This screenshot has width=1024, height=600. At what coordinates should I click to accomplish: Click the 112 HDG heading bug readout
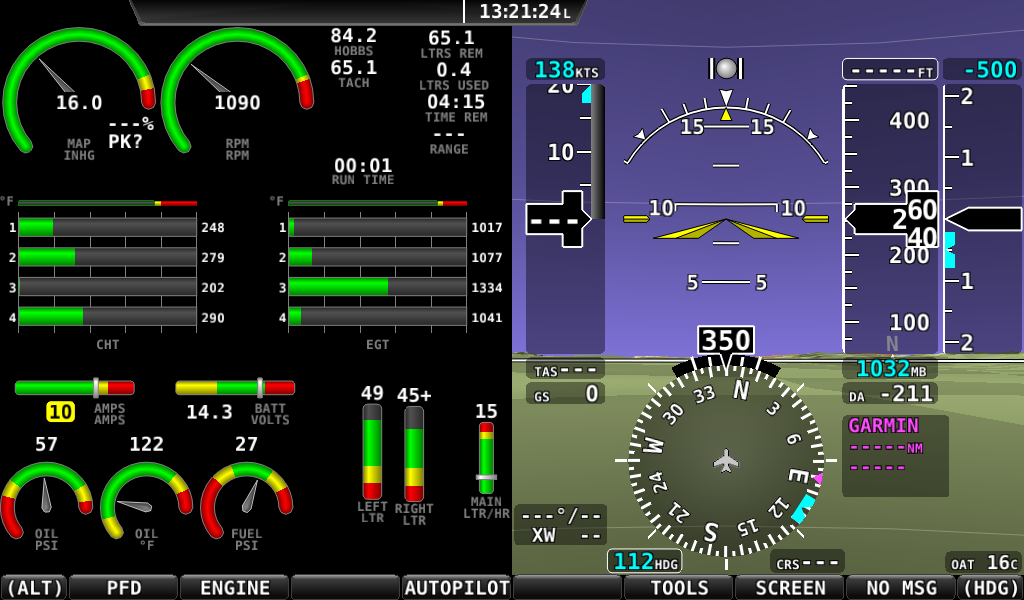click(645, 561)
